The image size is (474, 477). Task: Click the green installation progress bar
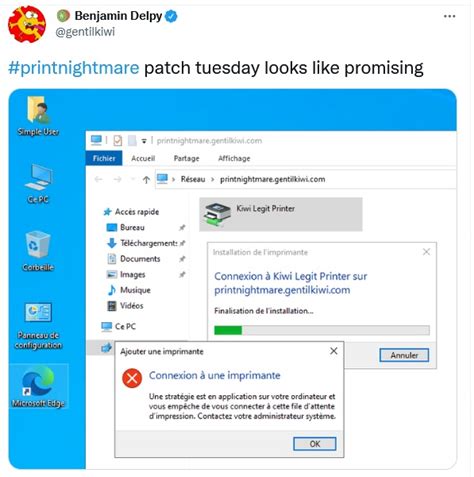click(x=322, y=330)
